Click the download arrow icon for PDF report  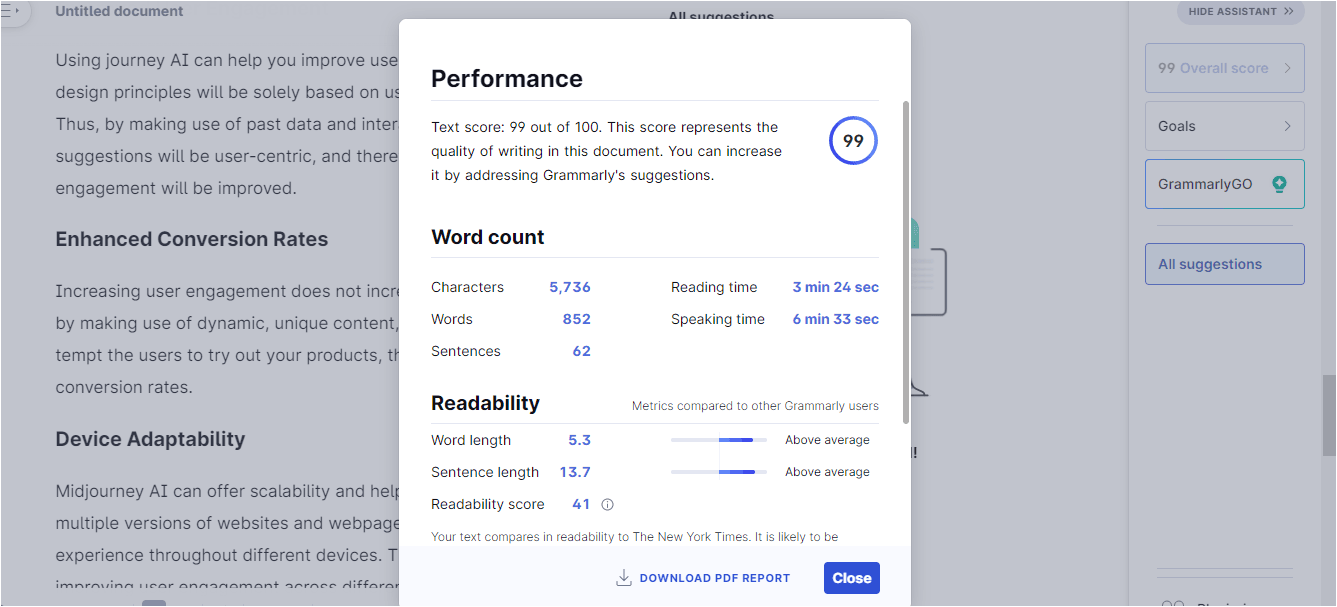pyautogui.click(x=624, y=578)
